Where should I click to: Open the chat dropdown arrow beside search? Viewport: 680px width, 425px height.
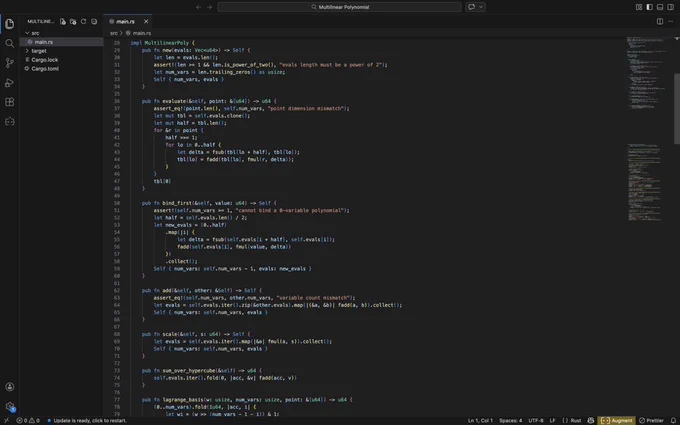click(481, 7)
